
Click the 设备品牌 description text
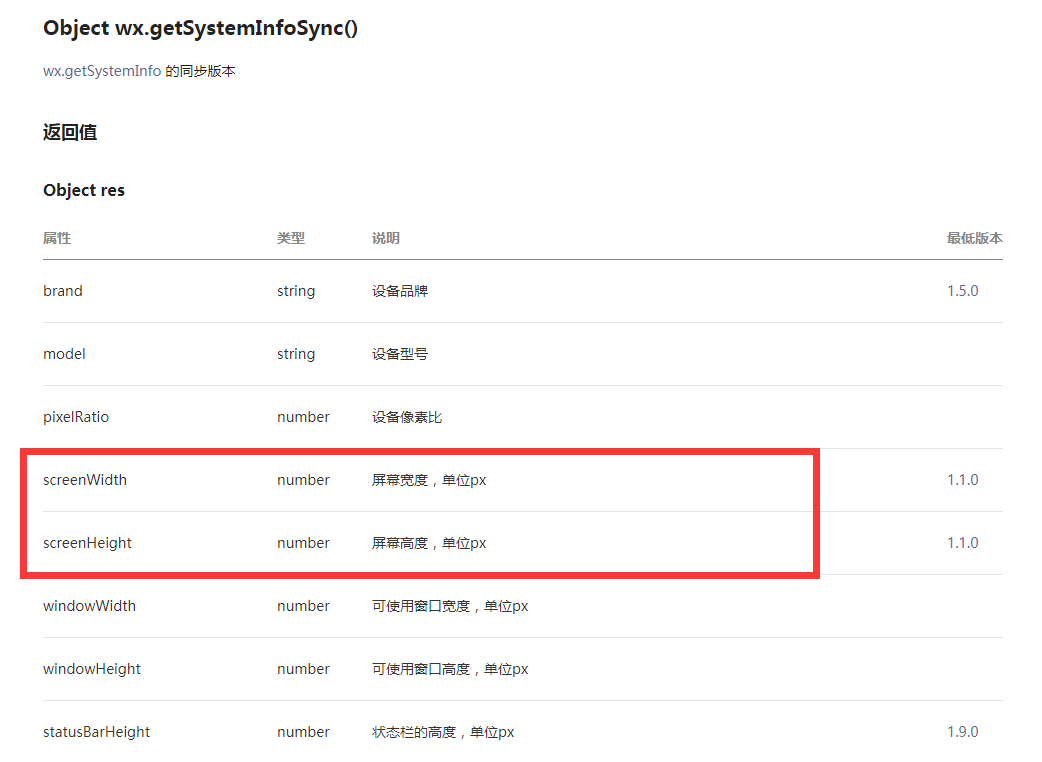(x=398, y=290)
